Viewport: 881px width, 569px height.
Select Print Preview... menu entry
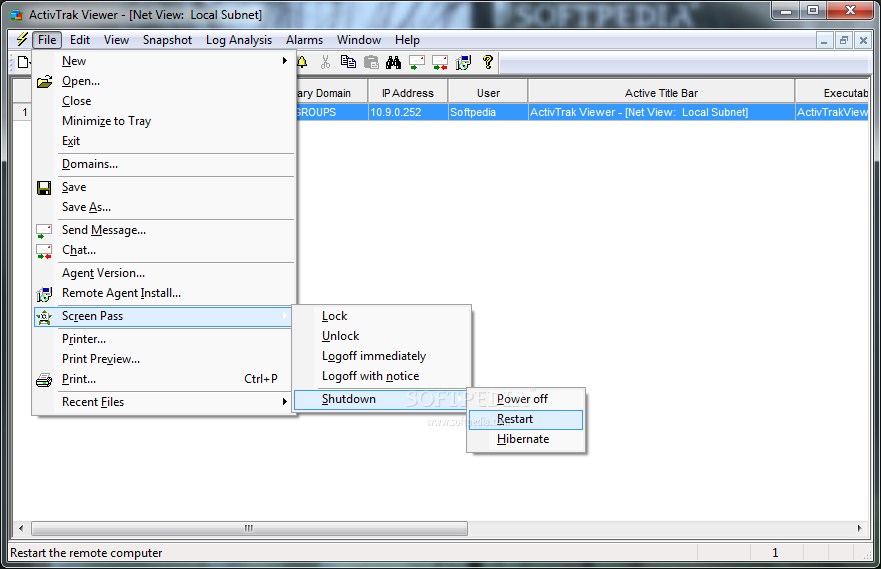pos(164,359)
